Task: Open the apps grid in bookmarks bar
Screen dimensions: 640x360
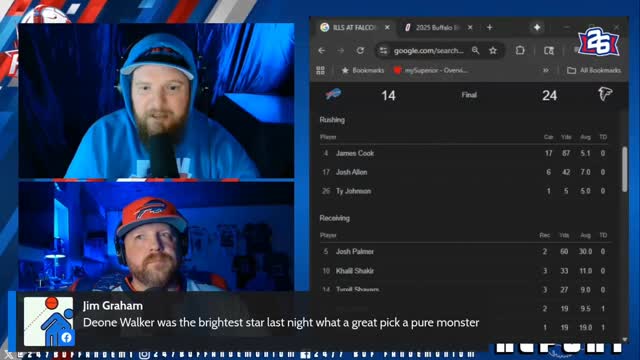Action: coord(320,71)
